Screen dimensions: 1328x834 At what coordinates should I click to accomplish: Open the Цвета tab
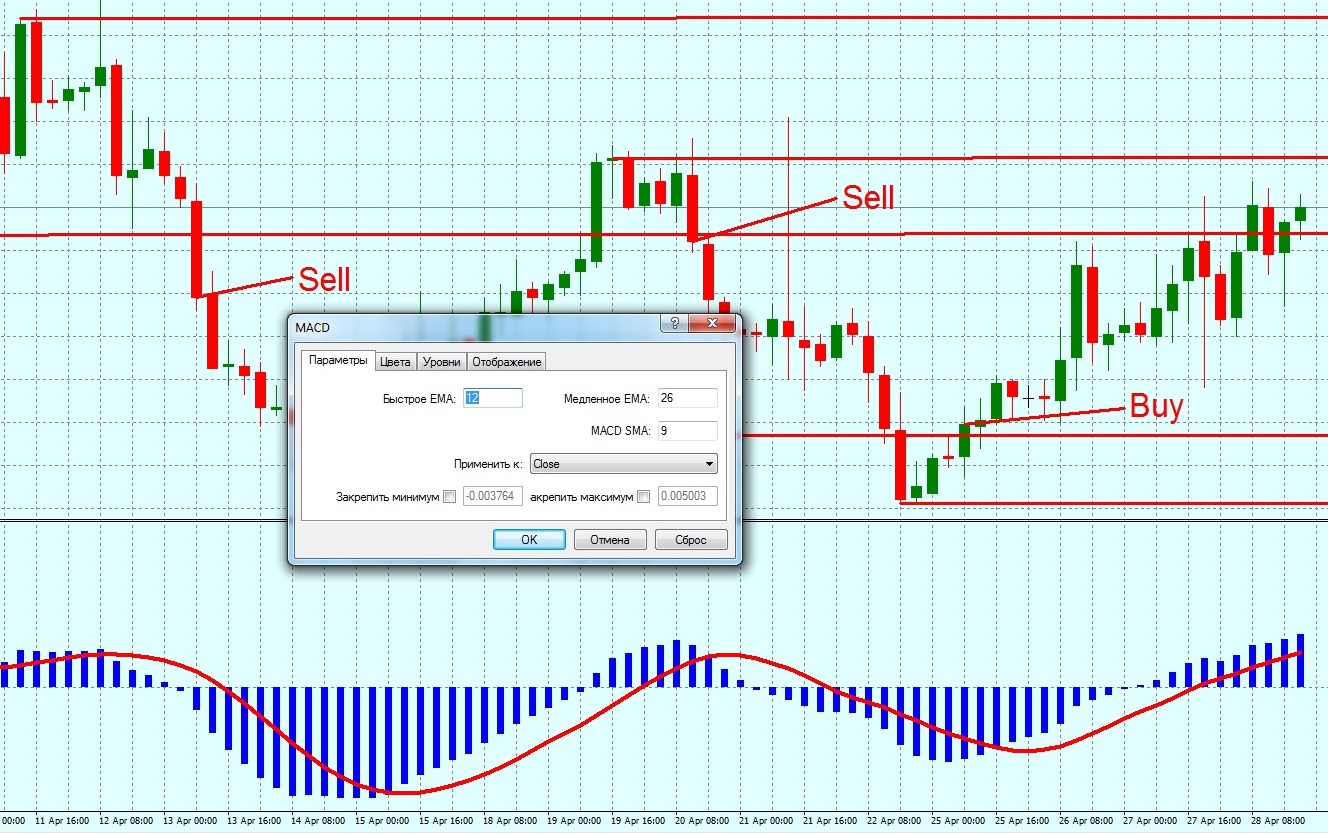tap(395, 362)
